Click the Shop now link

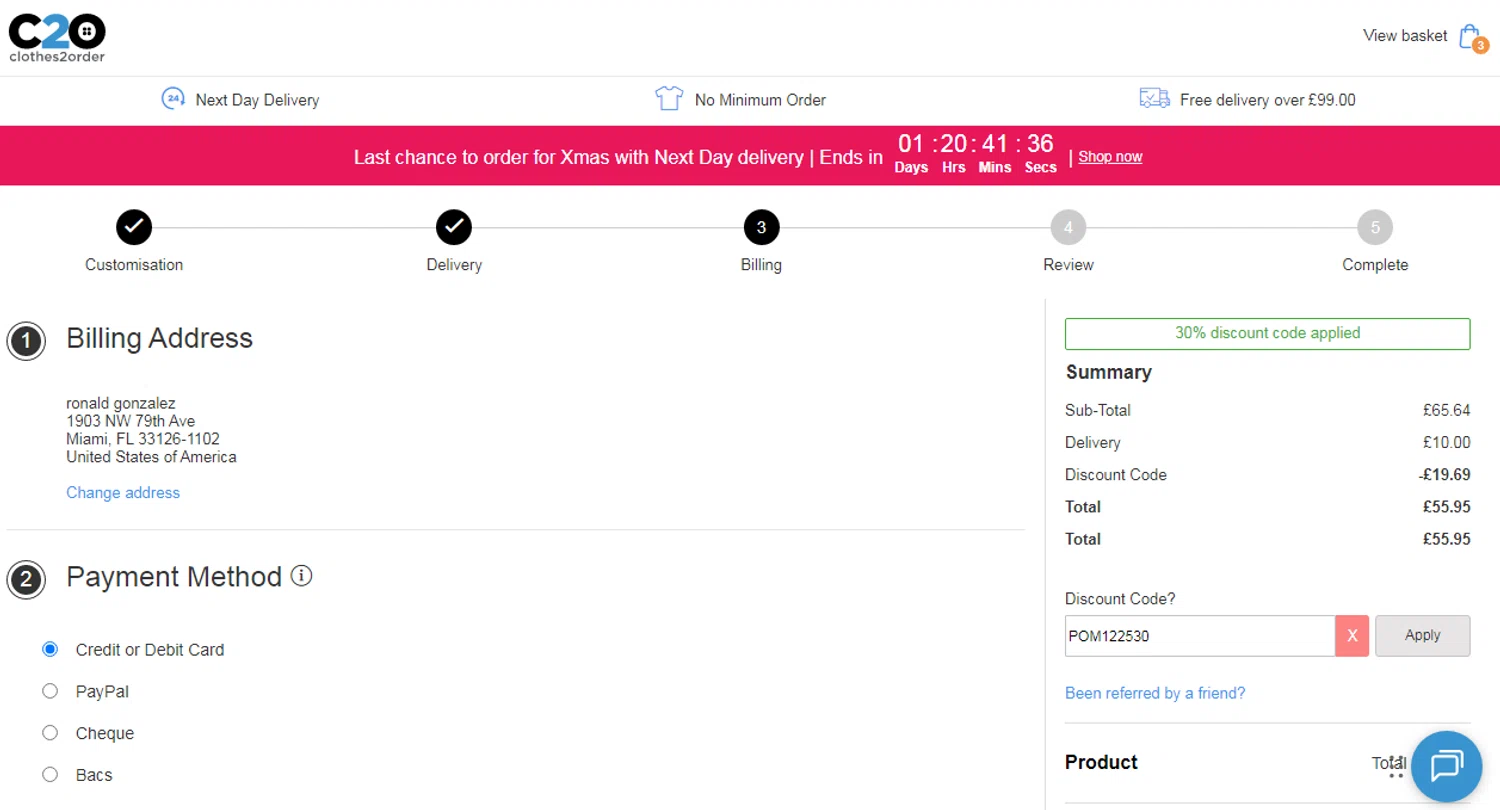pyautogui.click(x=1110, y=157)
